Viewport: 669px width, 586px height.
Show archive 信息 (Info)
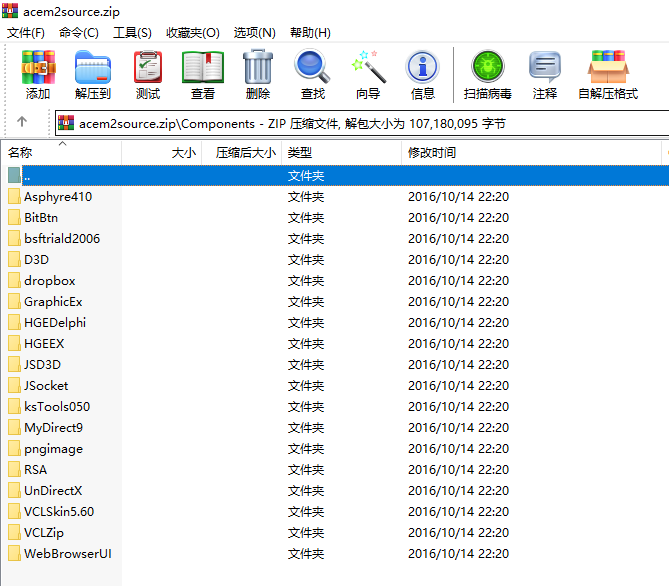pyautogui.click(x=422, y=67)
